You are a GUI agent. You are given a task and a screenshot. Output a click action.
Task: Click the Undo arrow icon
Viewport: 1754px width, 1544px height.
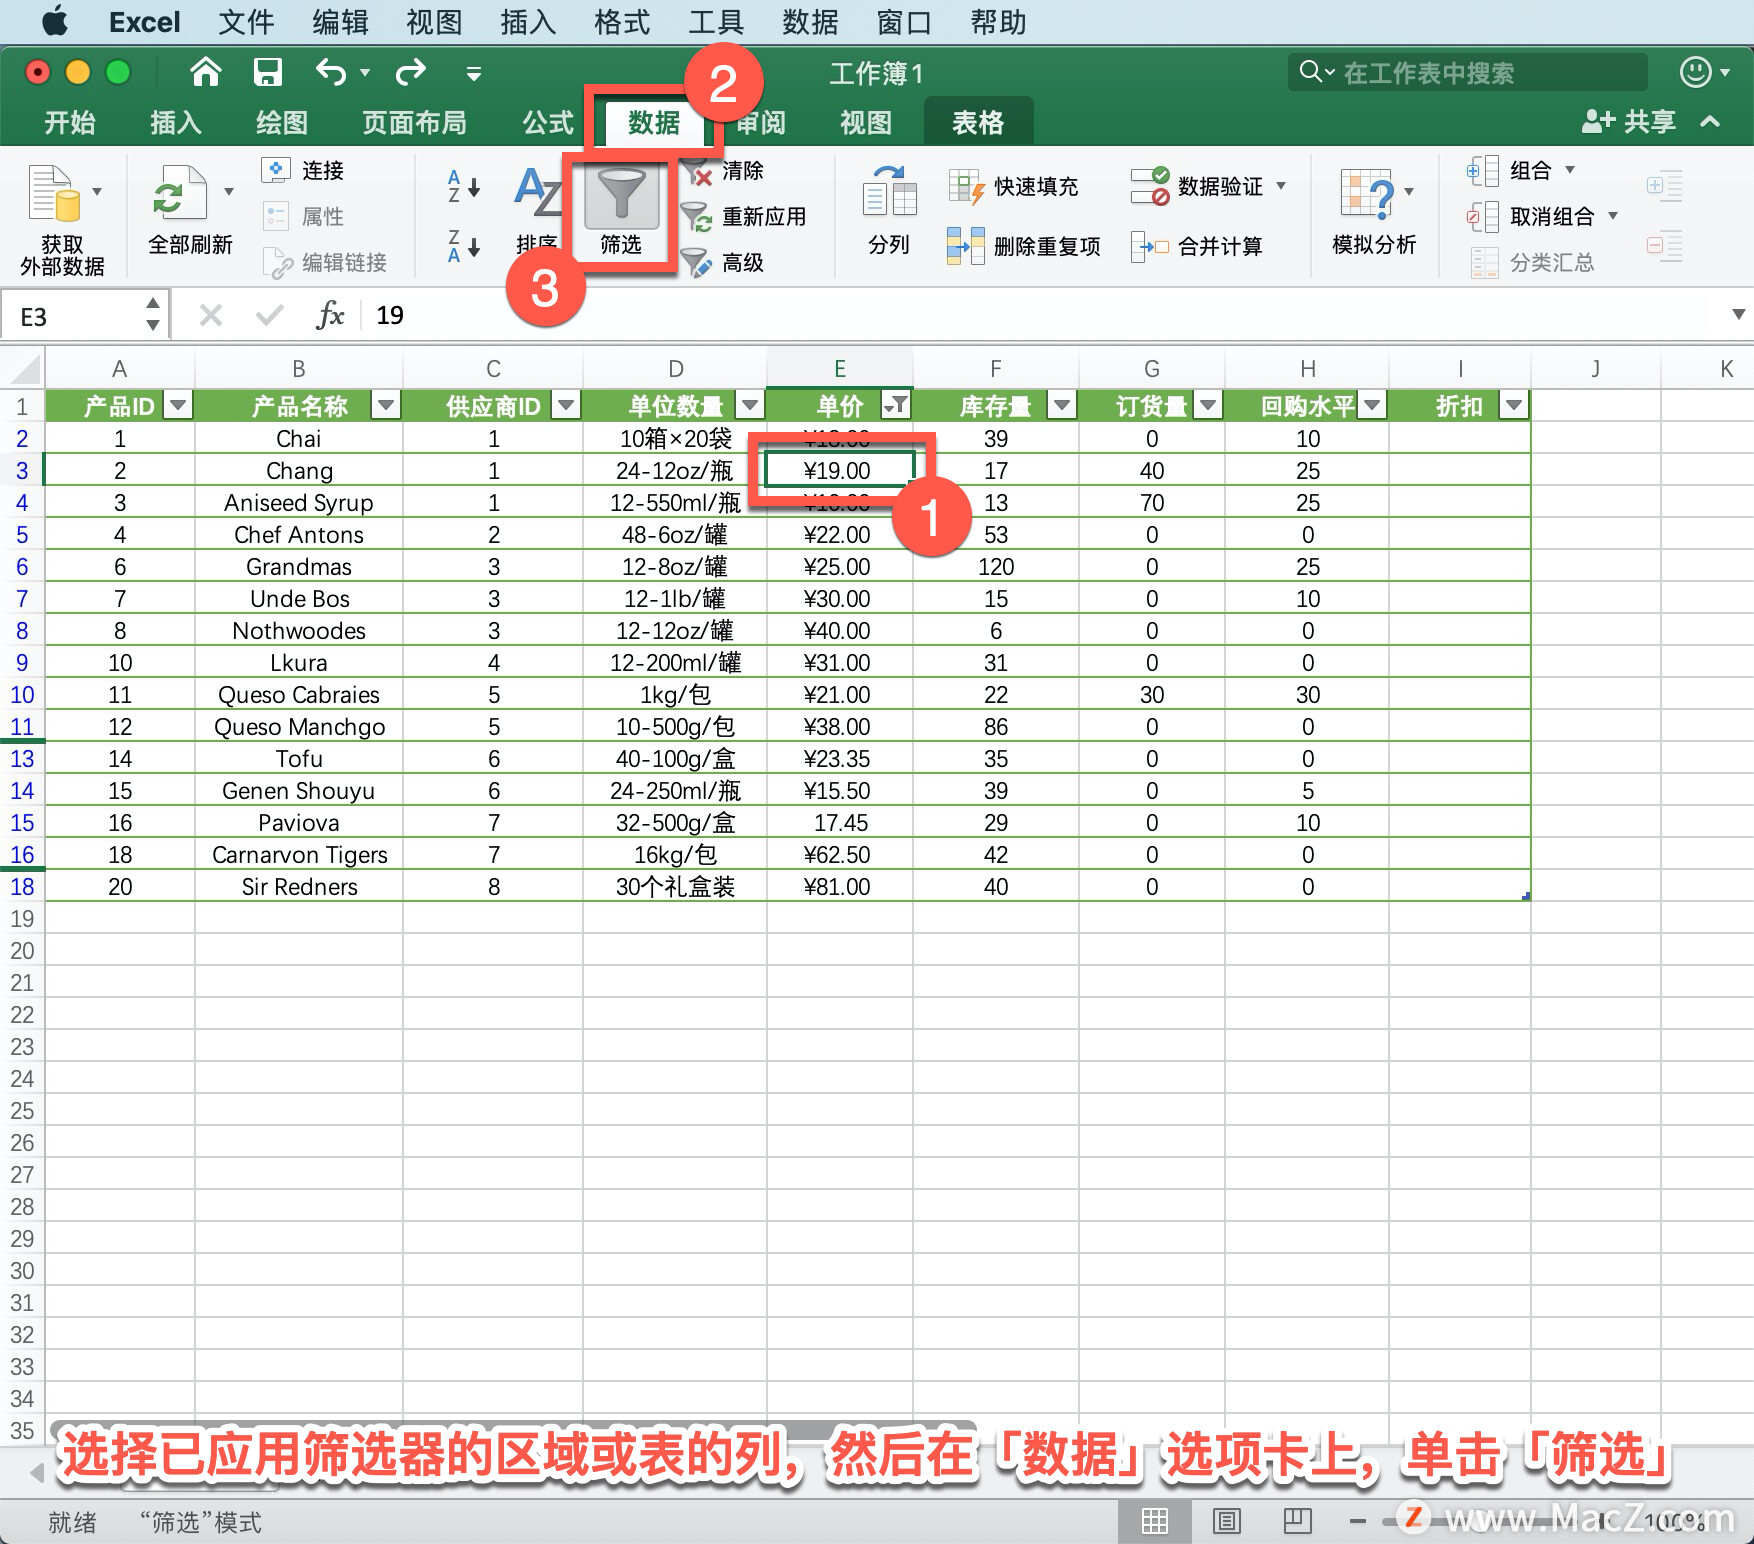coord(331,72)
